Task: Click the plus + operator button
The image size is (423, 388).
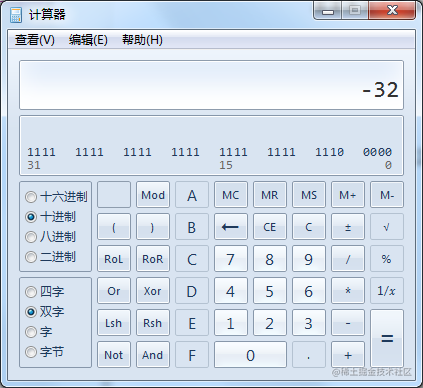Action: click(348, 355)
